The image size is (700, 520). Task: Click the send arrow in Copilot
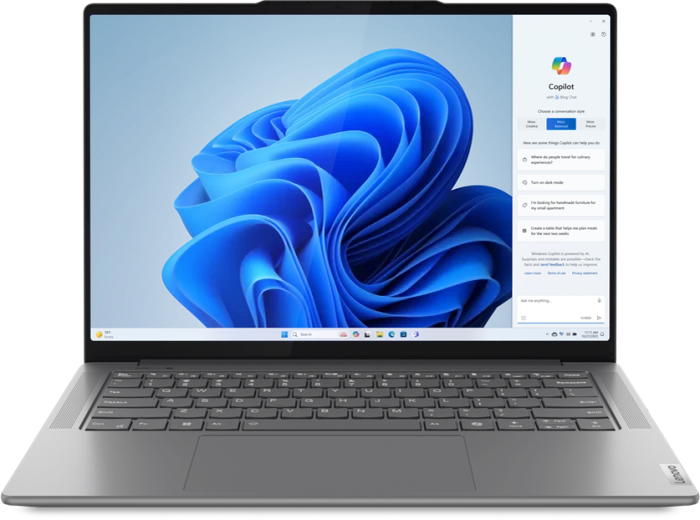[x=600, y=318]
